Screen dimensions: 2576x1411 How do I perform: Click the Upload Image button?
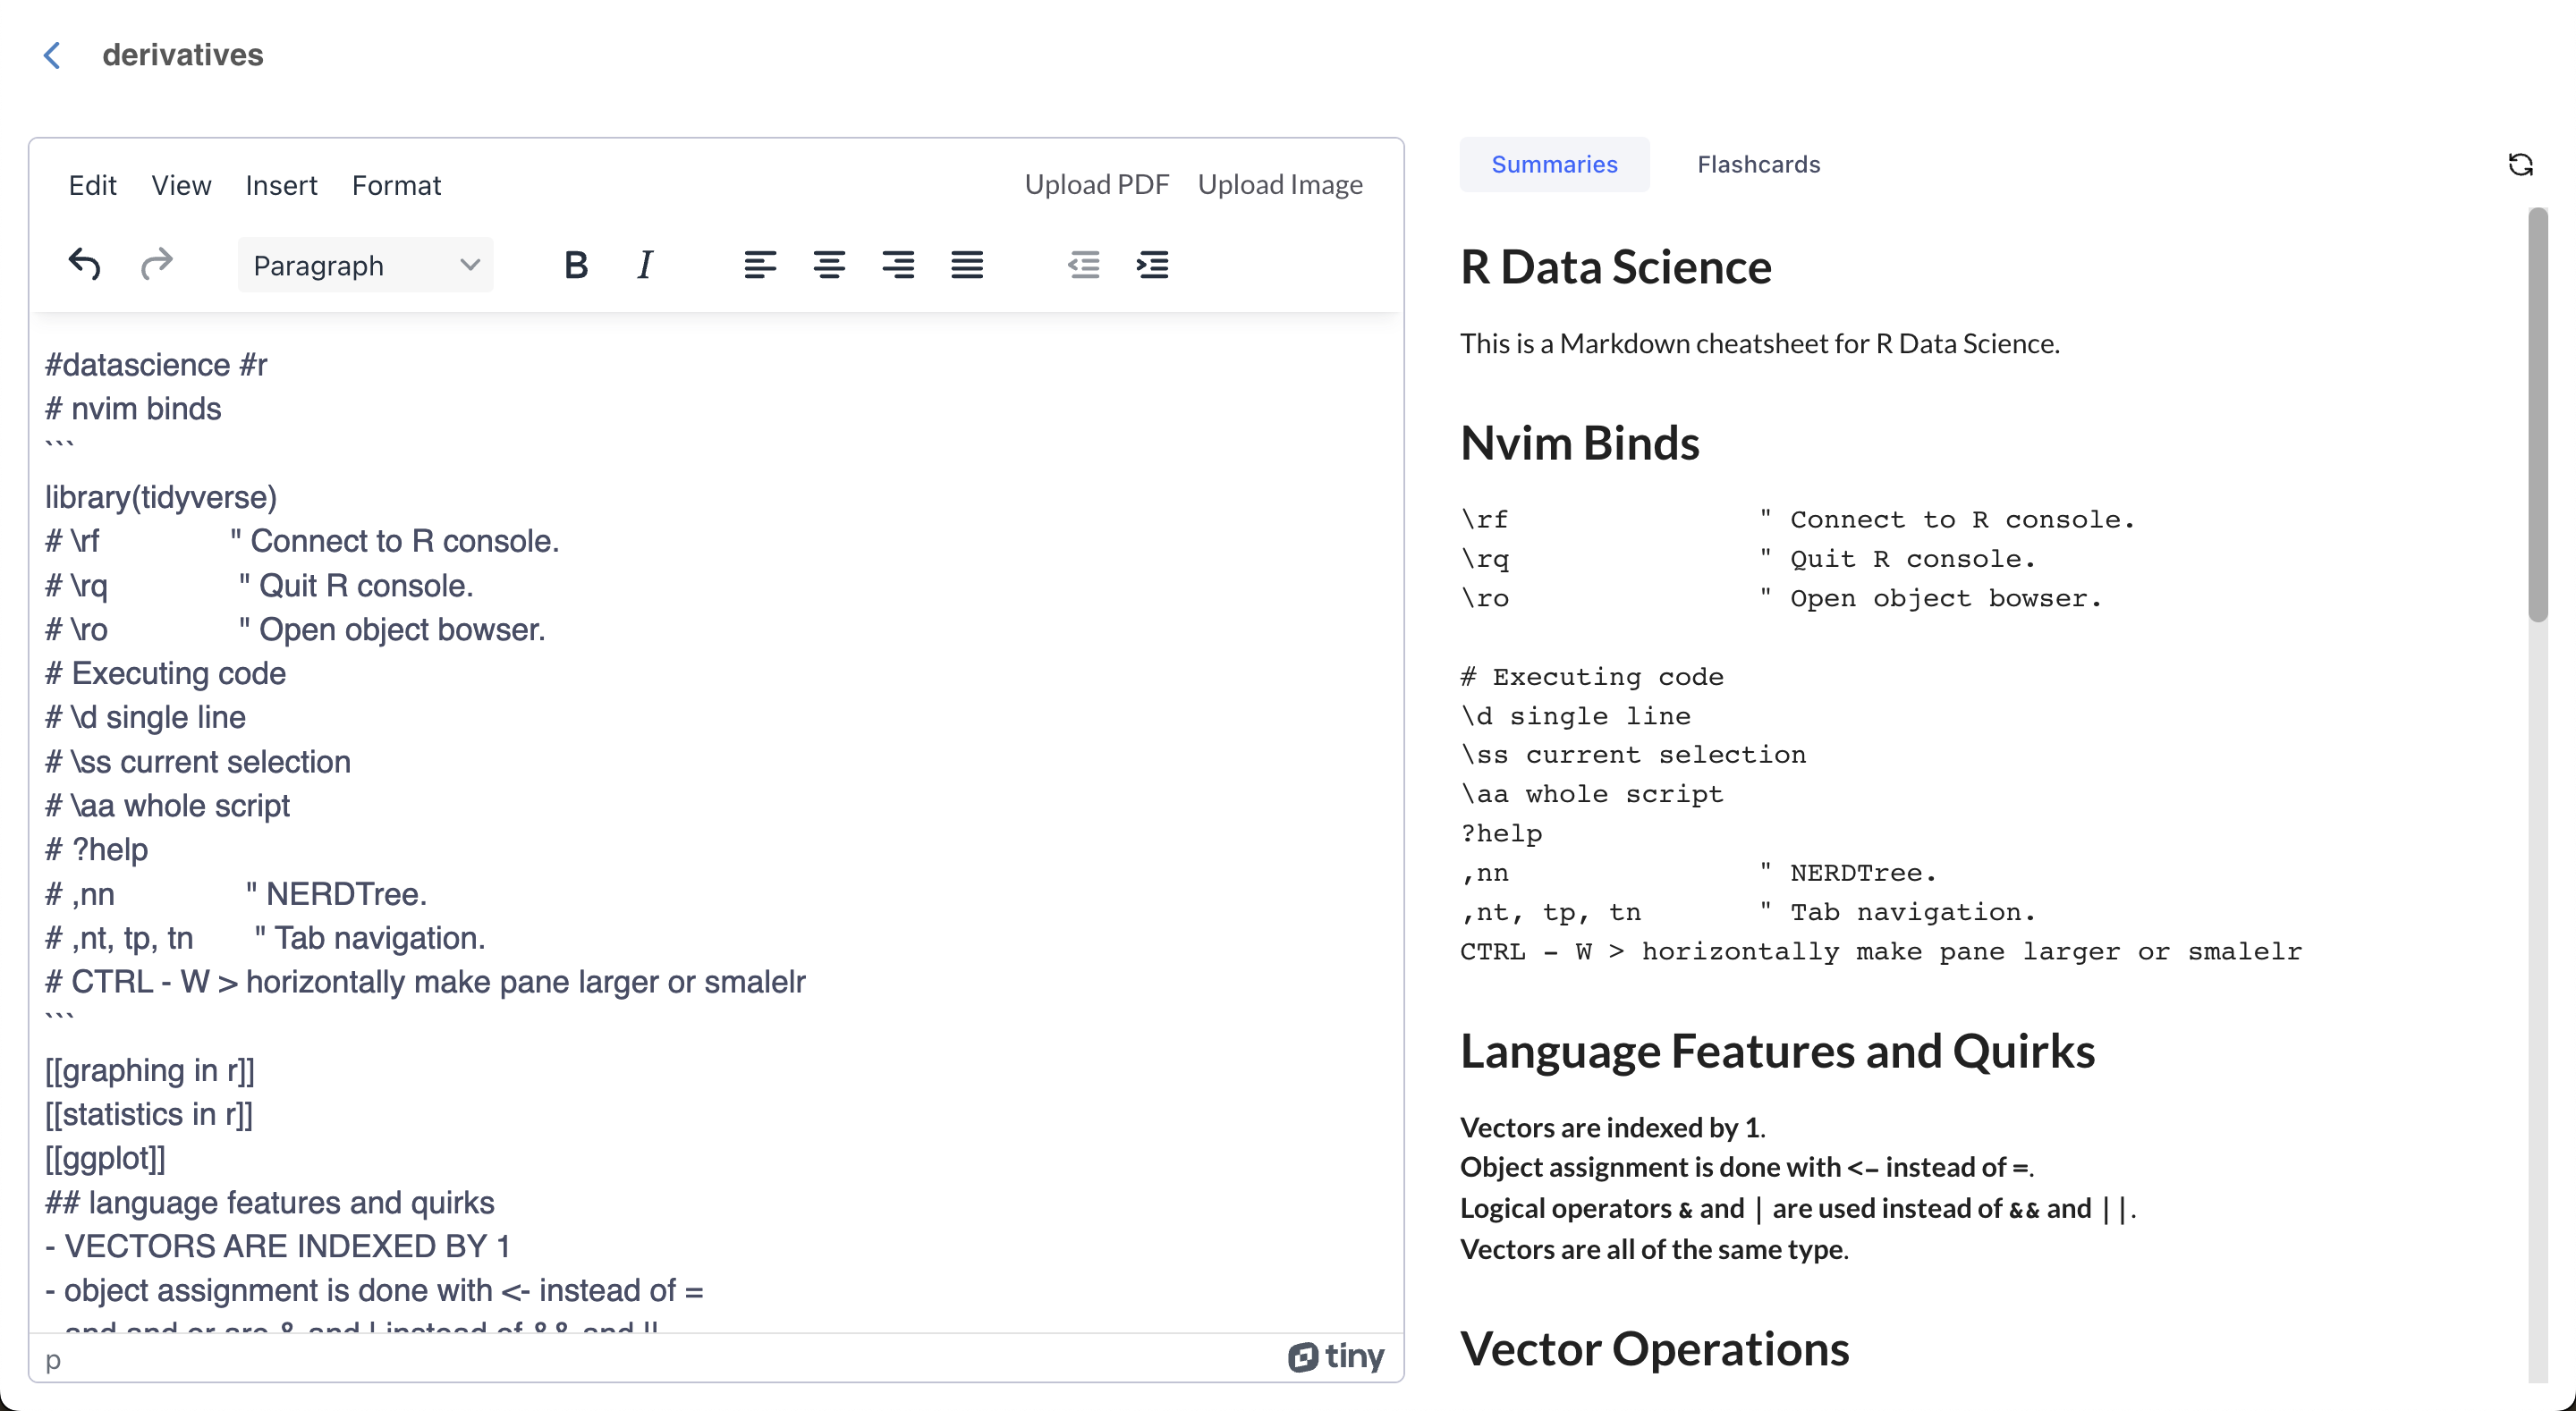[1280, 185]
